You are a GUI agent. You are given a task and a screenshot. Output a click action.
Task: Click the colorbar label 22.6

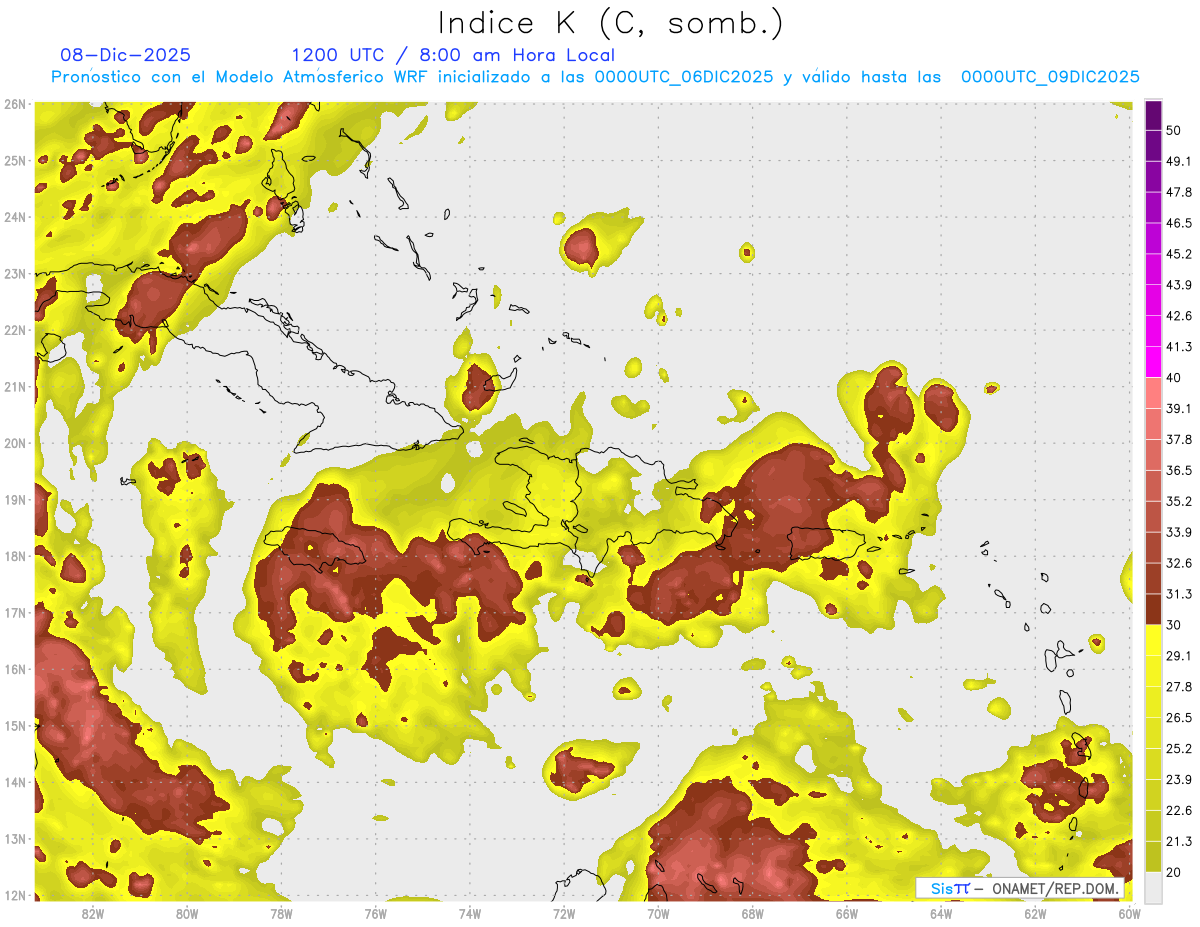1179,811
